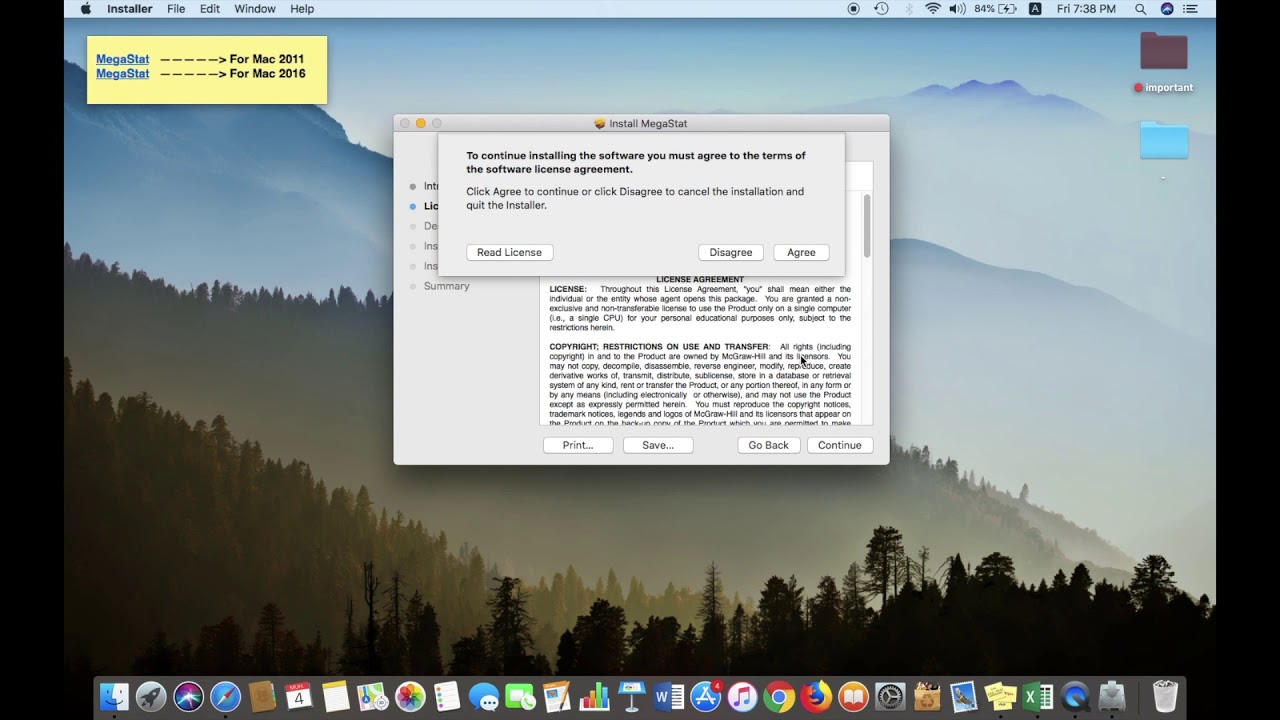
Task: Open the Help menu
Action: (x=302, y=9)
